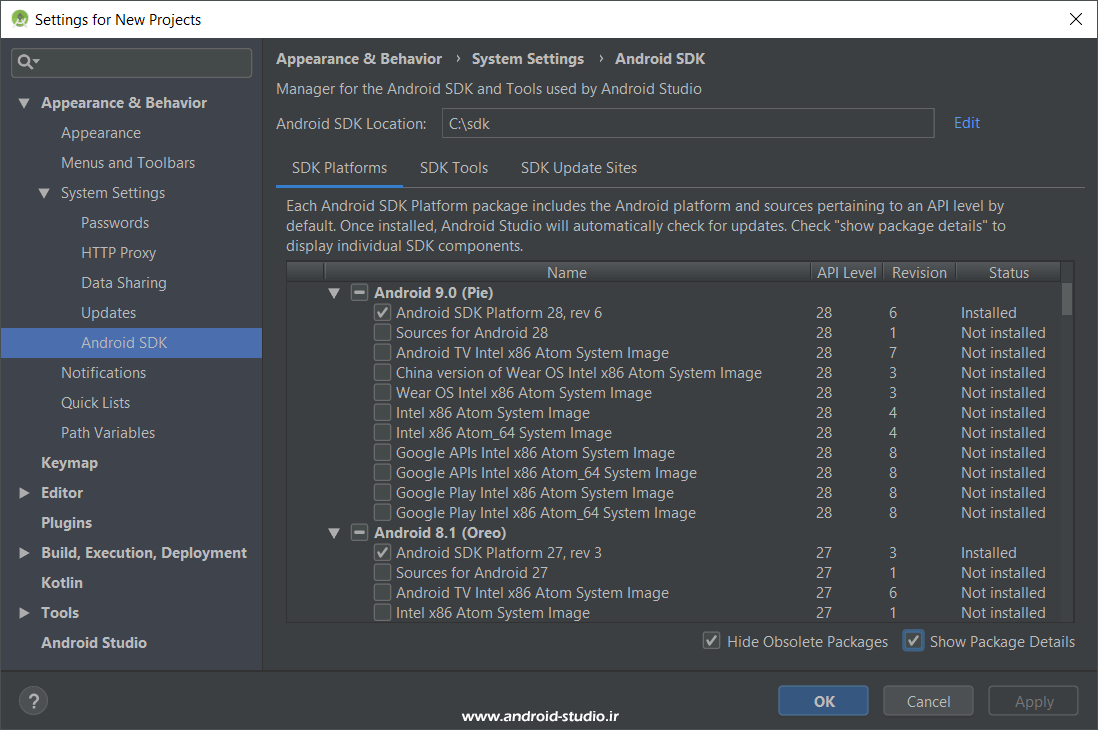Toggle Android SDK Platform 27, rev 3 checkbox
Viewport: 1098px width, 730px height.
click(x=382, y=553)
